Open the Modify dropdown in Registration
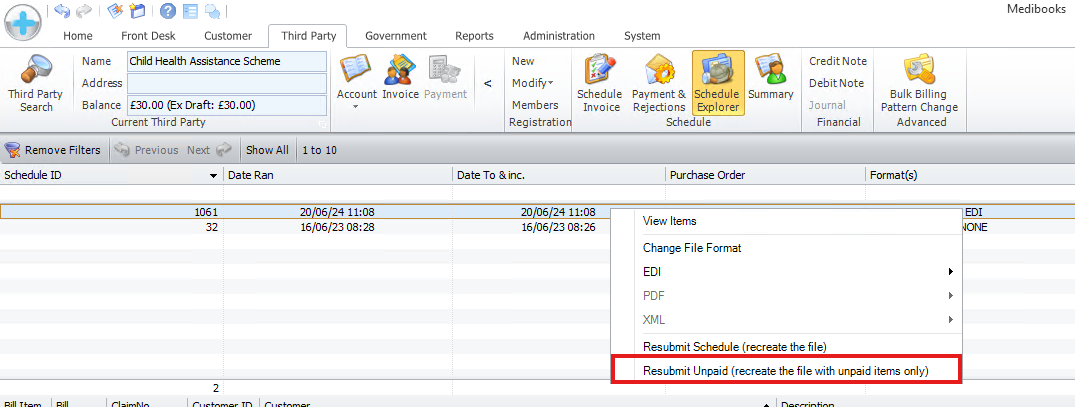 [x=532, y=83]
